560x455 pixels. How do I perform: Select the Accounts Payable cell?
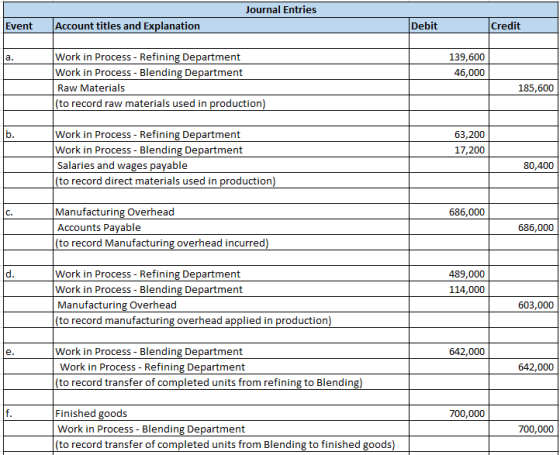231,227
